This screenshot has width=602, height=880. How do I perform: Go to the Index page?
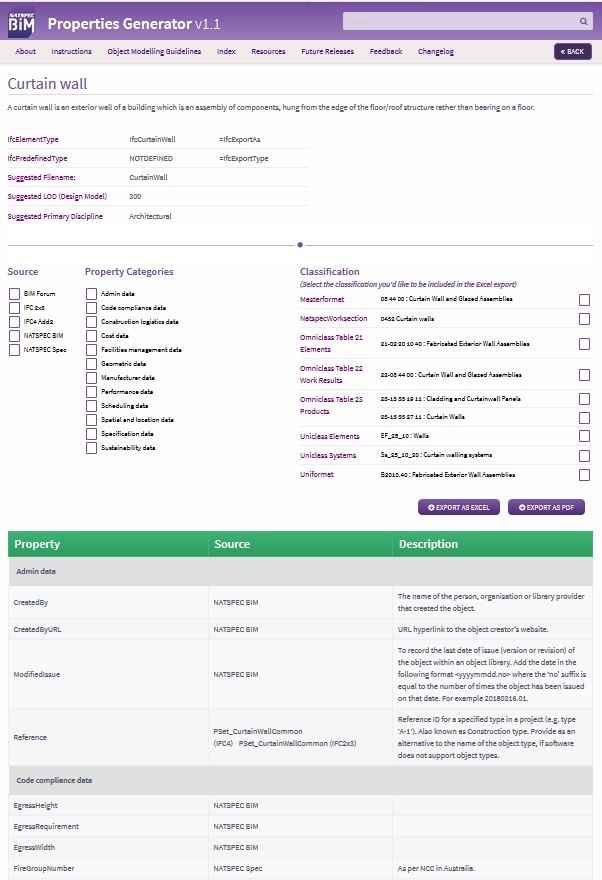[x=226, y=51]
